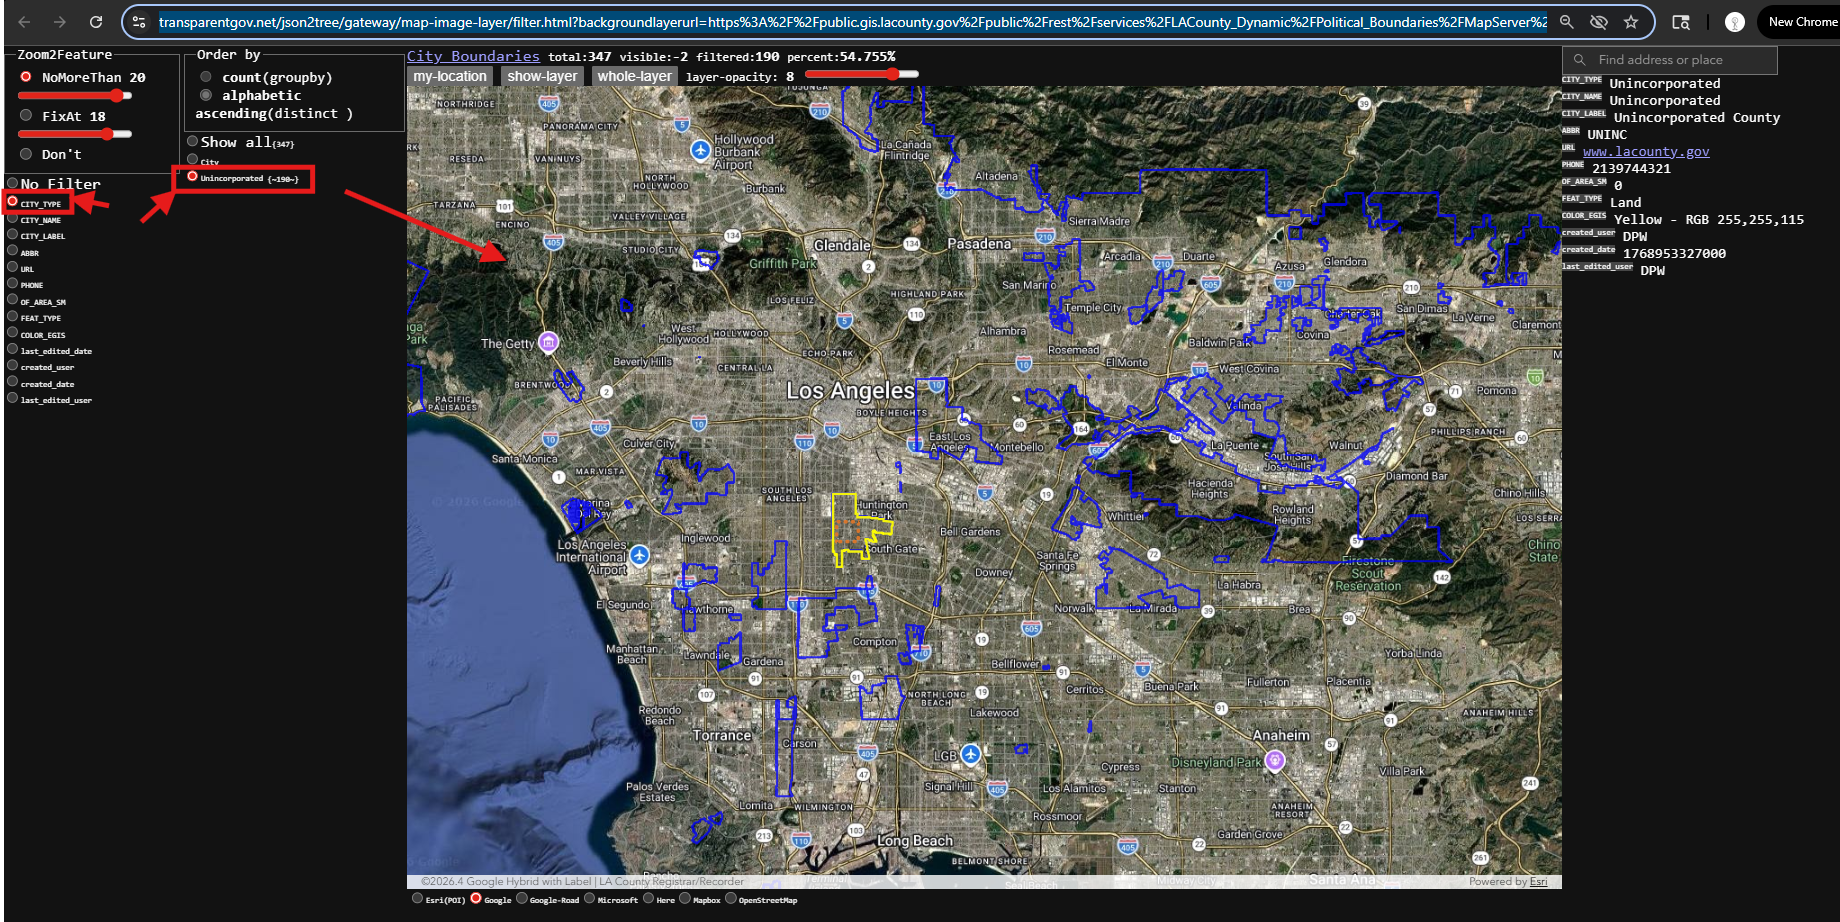Select count(groupby) ordering option
This screenshot has width=1840, height=922.
click(x=206, y=77)
